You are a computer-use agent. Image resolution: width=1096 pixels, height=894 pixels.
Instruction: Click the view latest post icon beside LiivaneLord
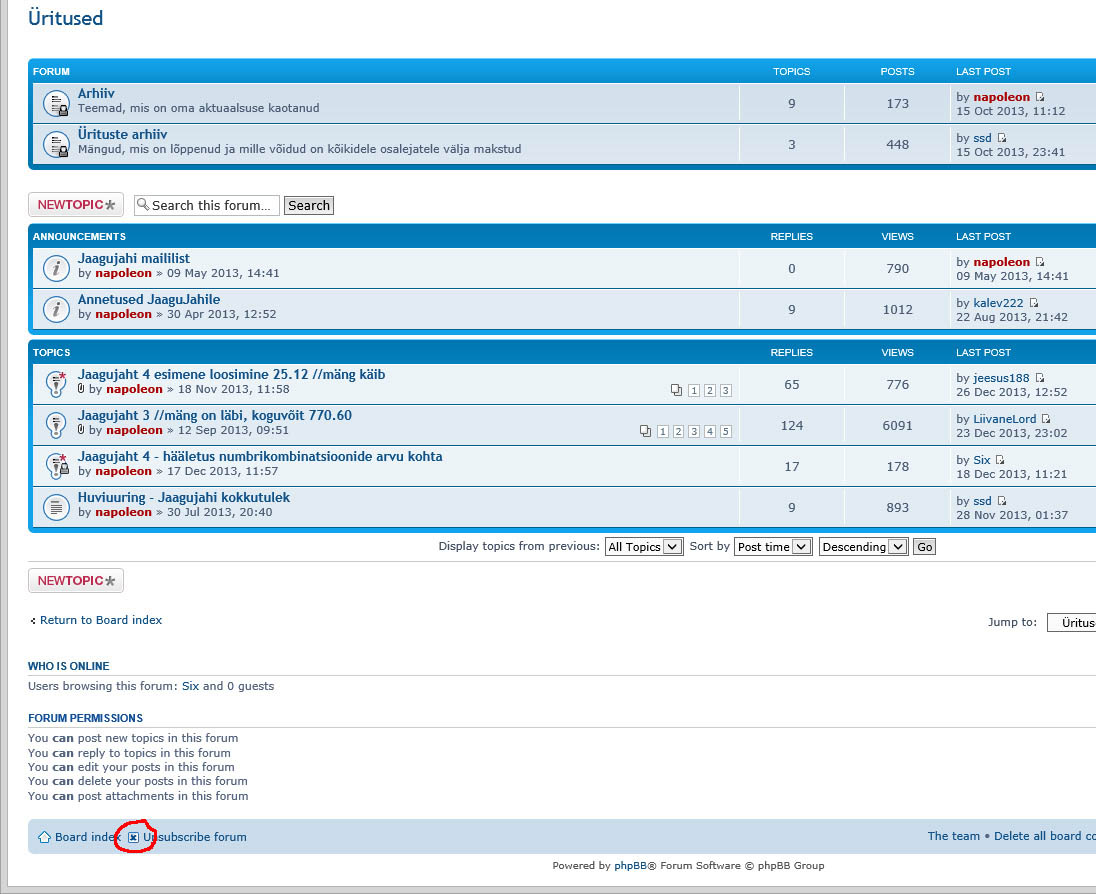point(1047,419)
